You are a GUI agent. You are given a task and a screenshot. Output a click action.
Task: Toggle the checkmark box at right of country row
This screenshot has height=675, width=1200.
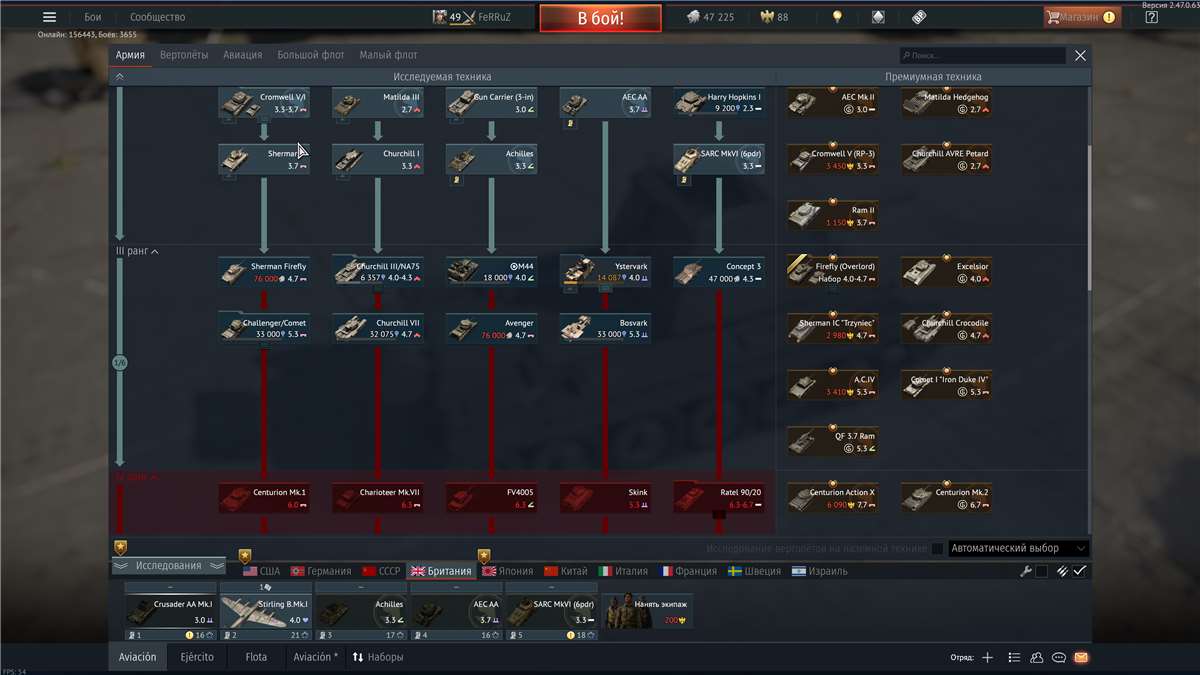(1079, 571)
